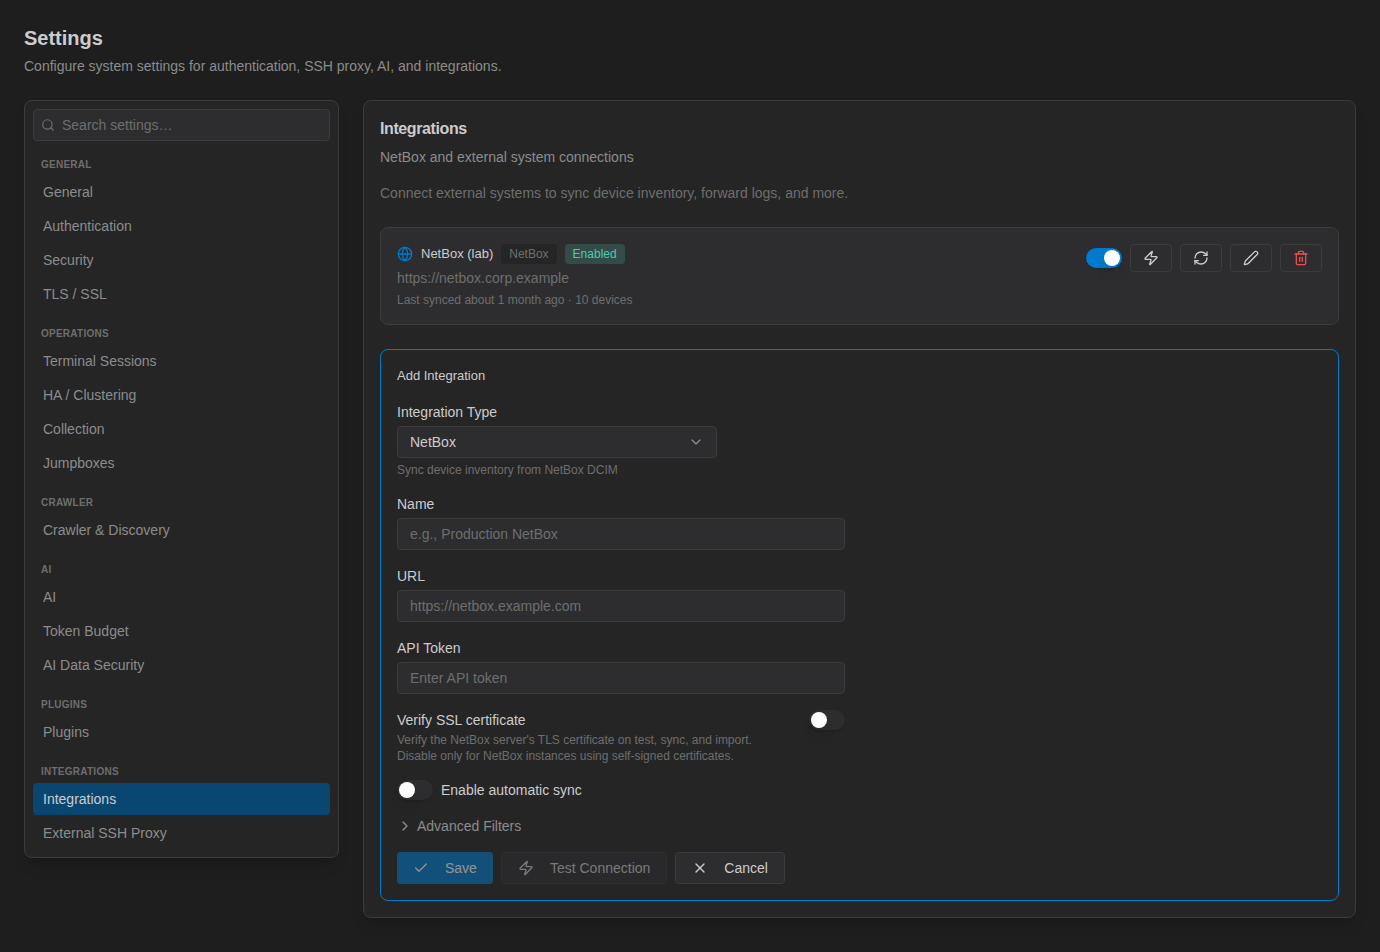Open the Plugins settings page
The height and width of the screenshot is (952, 1380).
tap(181, 732)
